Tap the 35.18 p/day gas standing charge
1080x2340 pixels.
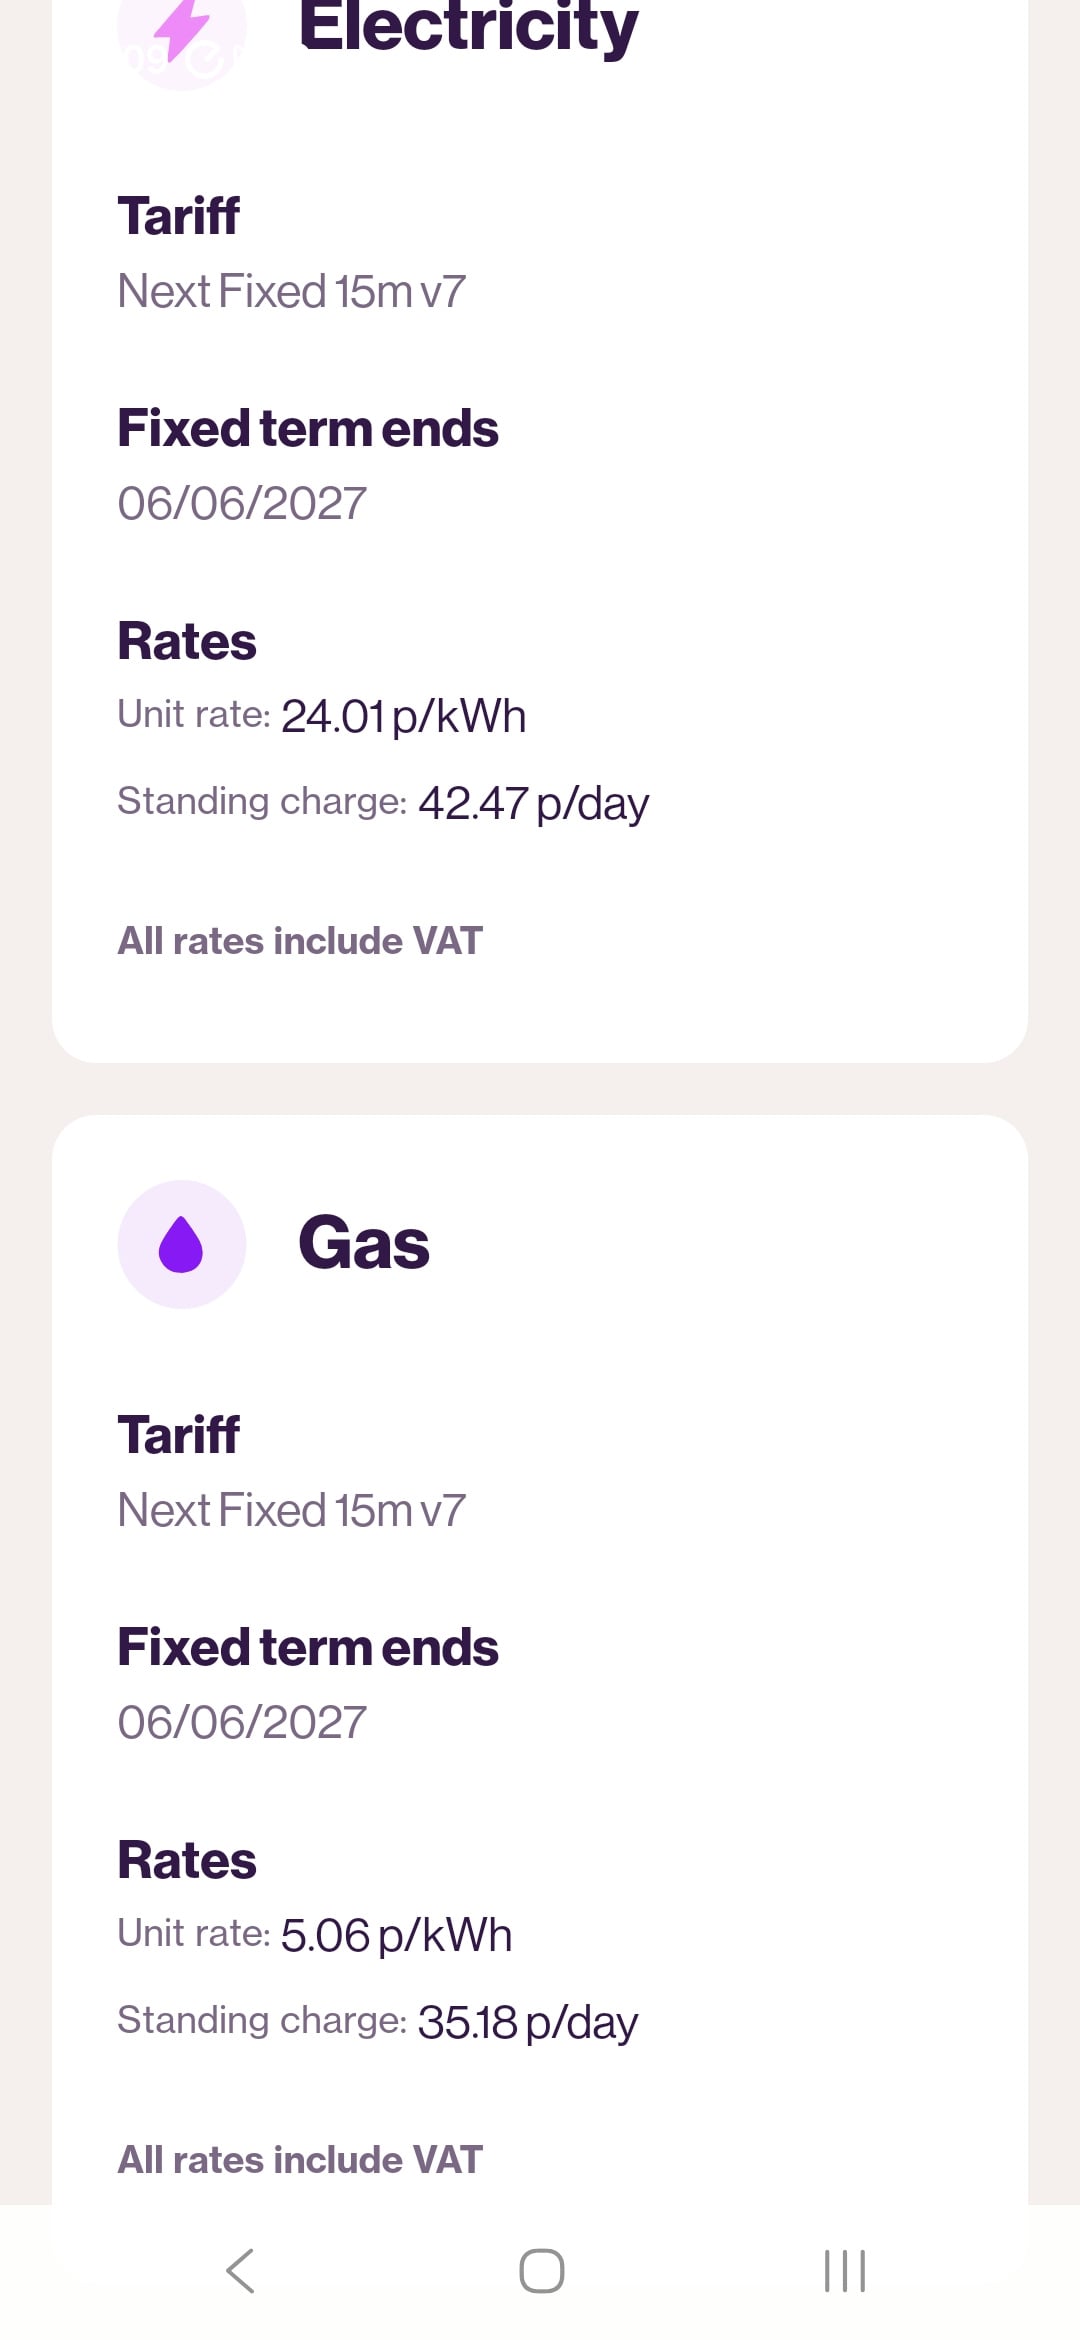[x=527, y=2022]
